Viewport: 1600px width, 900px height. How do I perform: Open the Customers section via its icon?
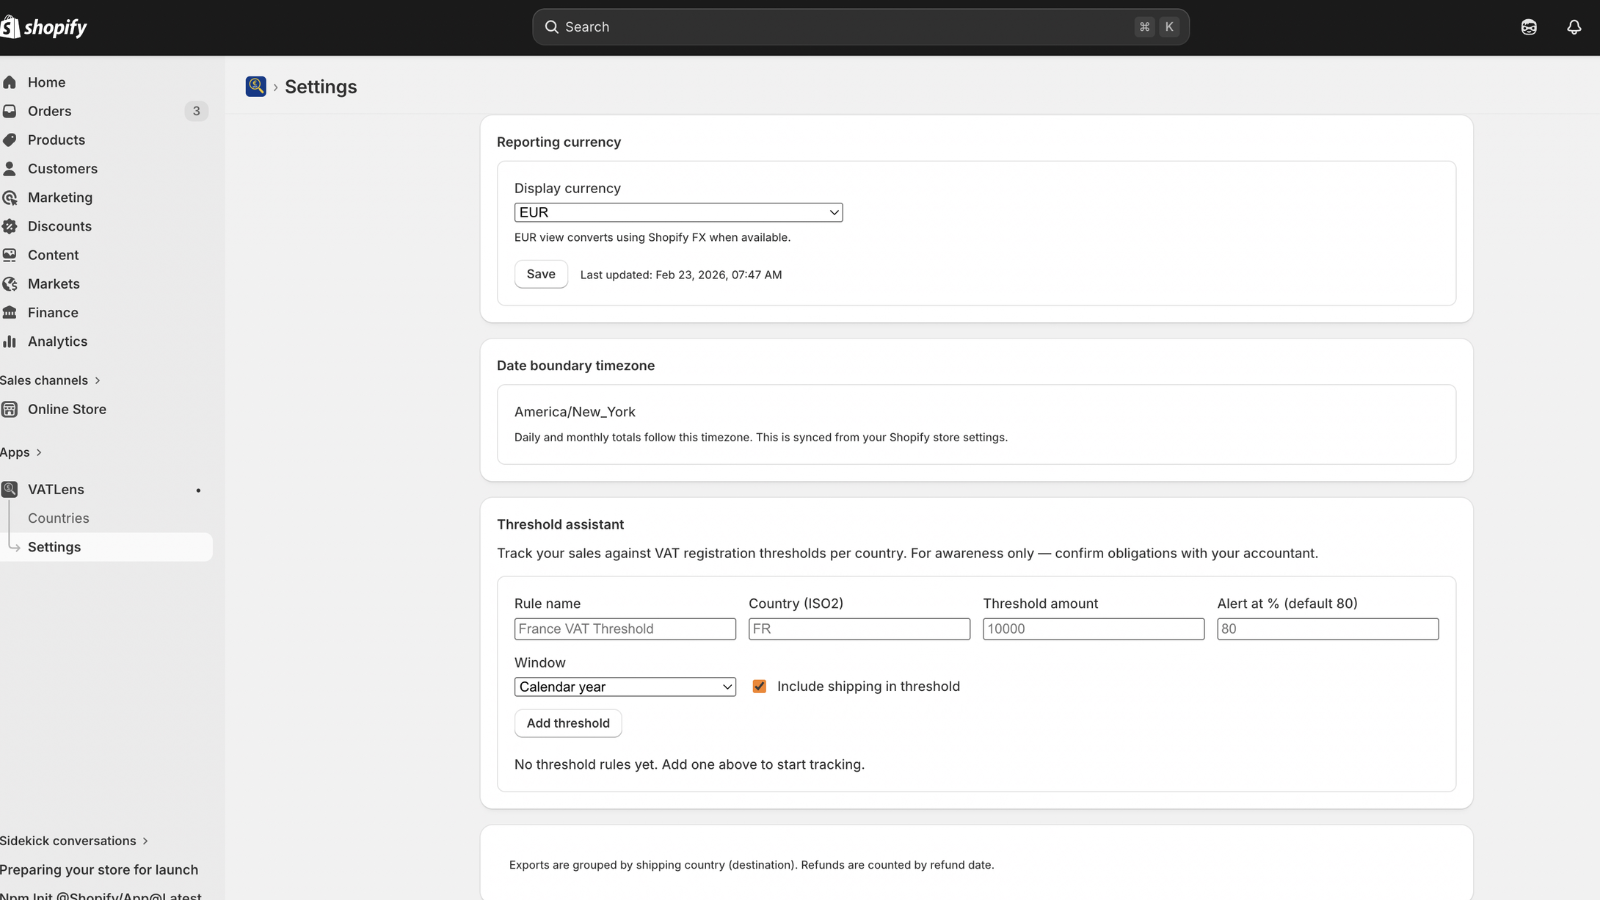coord(10,168)
